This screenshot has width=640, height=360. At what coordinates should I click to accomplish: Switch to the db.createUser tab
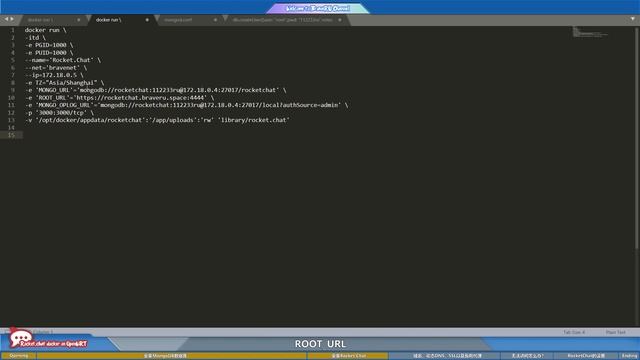[282, 20]
